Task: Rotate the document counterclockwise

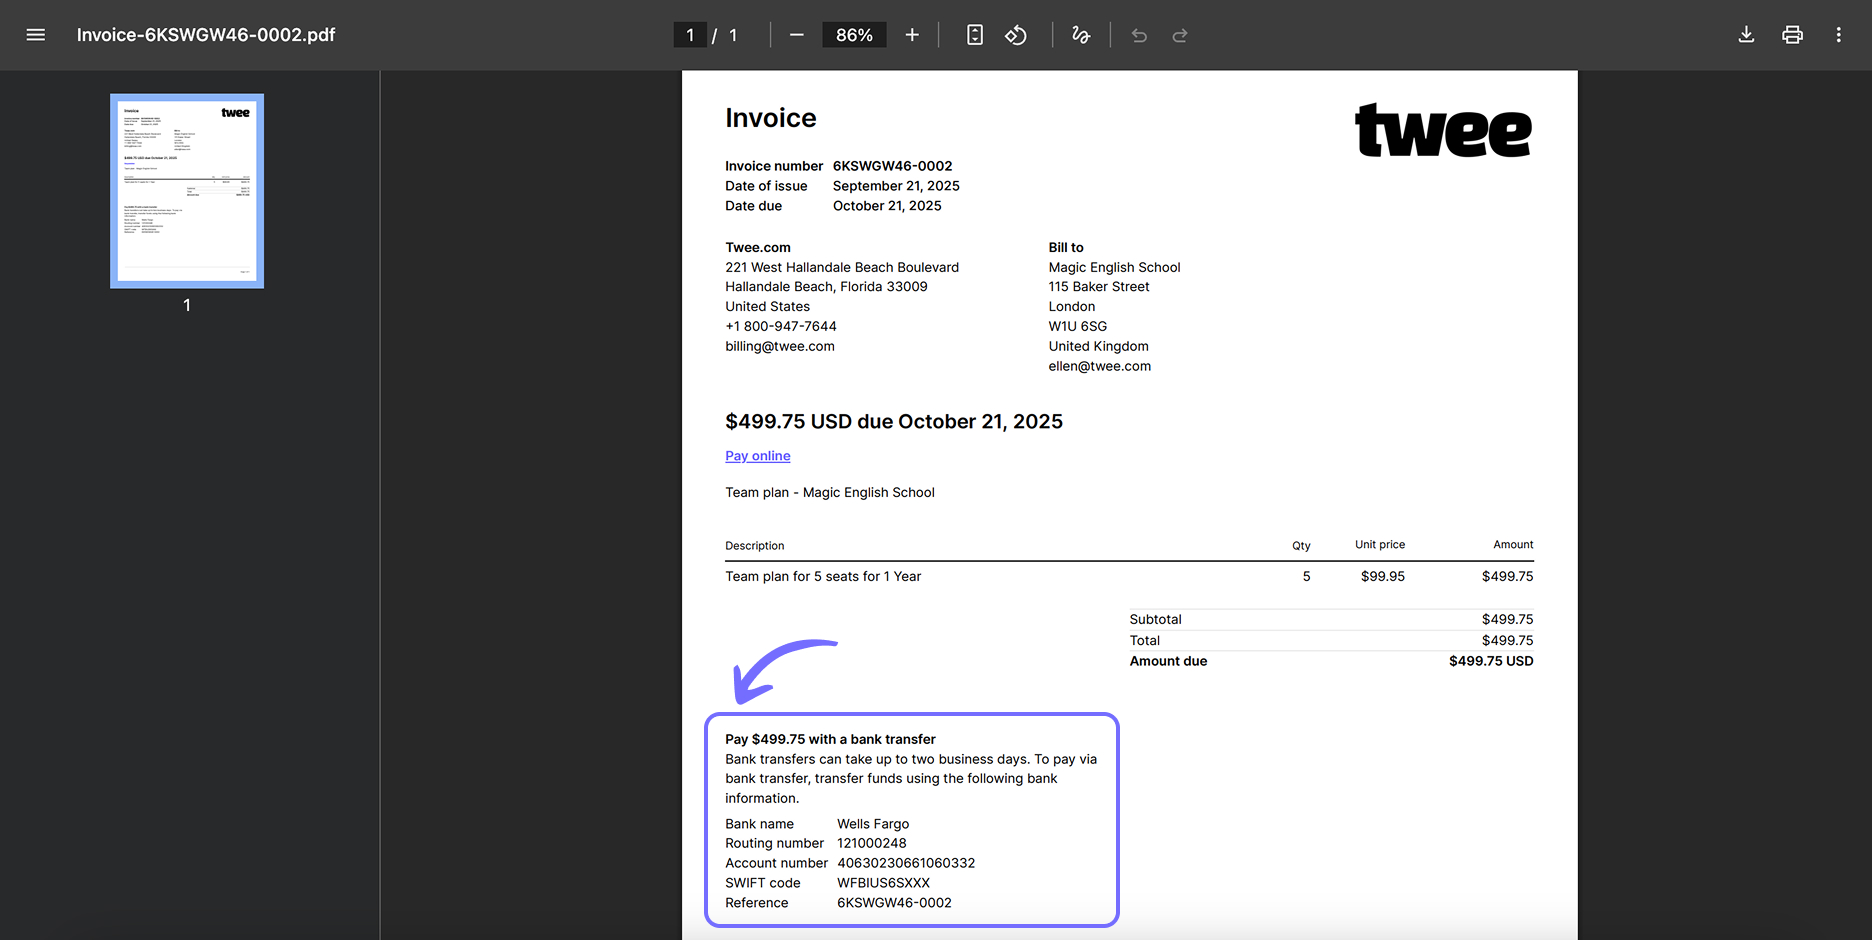Action: click(1016, 35)
